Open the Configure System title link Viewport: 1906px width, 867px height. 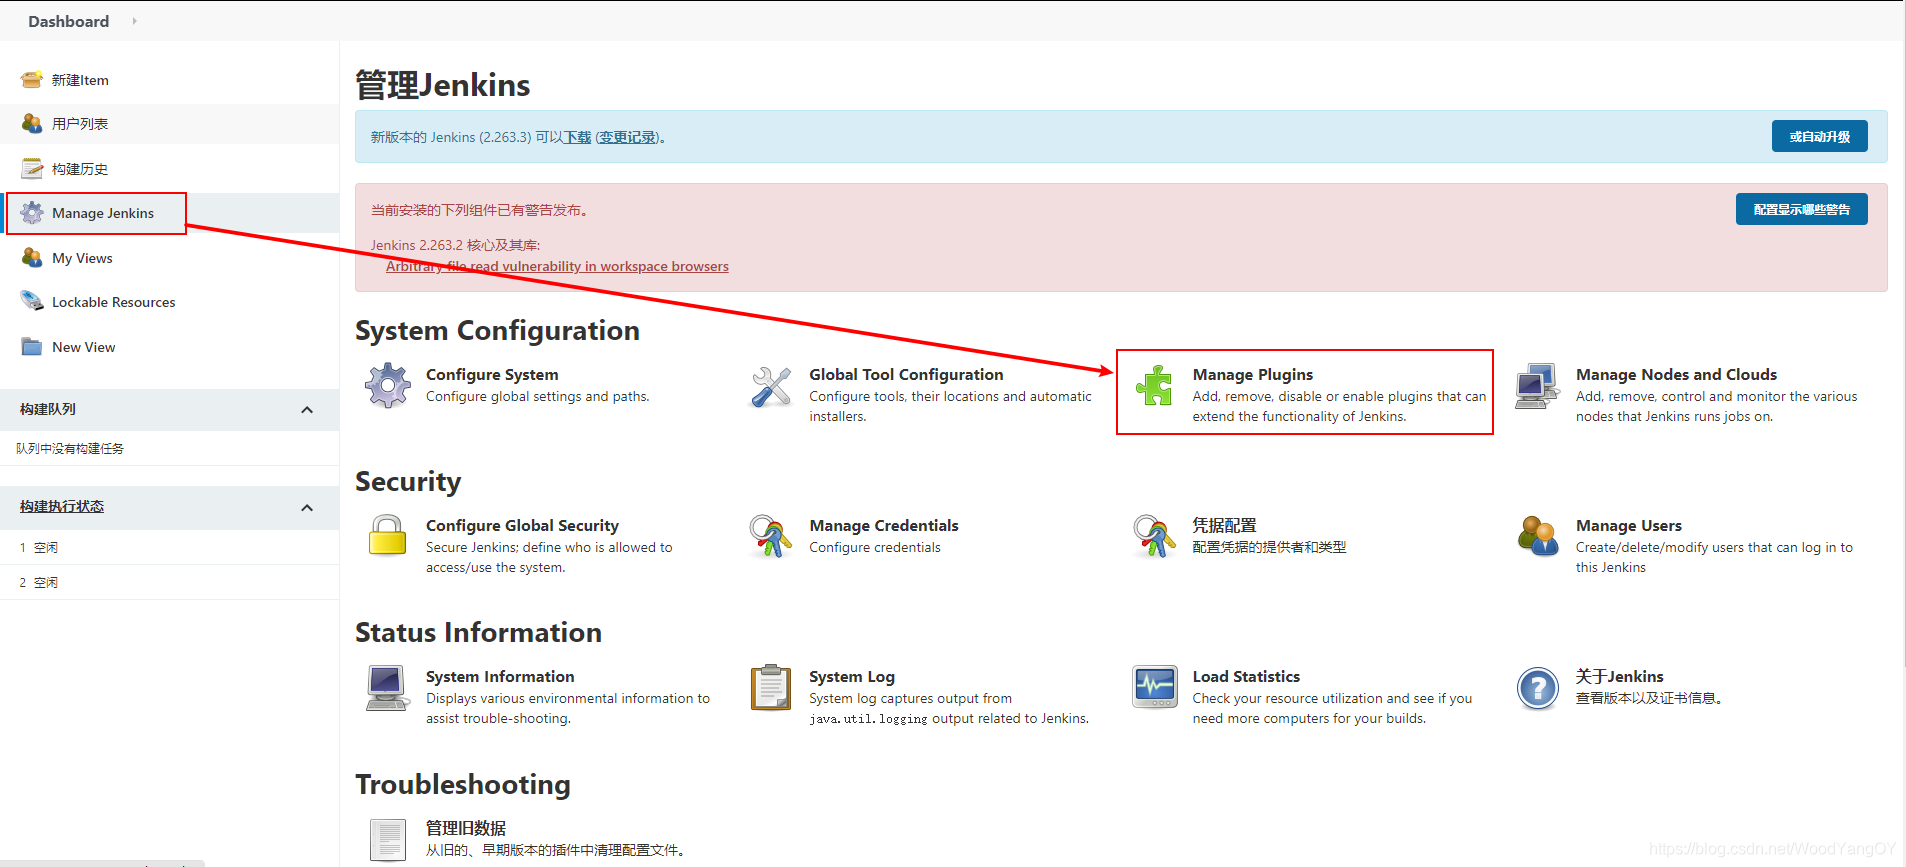(492, 374)
